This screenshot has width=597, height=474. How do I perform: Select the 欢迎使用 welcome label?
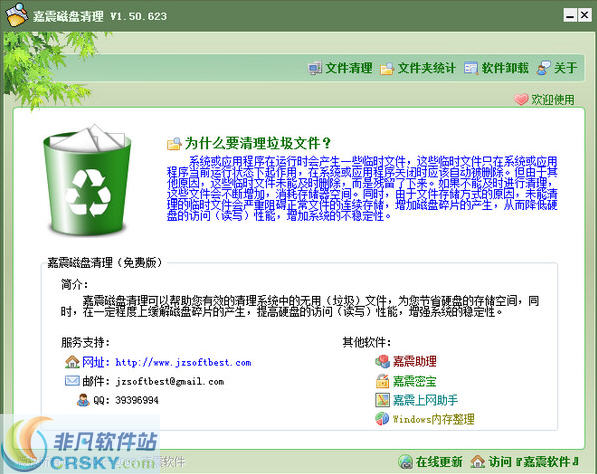coord(553,100)
